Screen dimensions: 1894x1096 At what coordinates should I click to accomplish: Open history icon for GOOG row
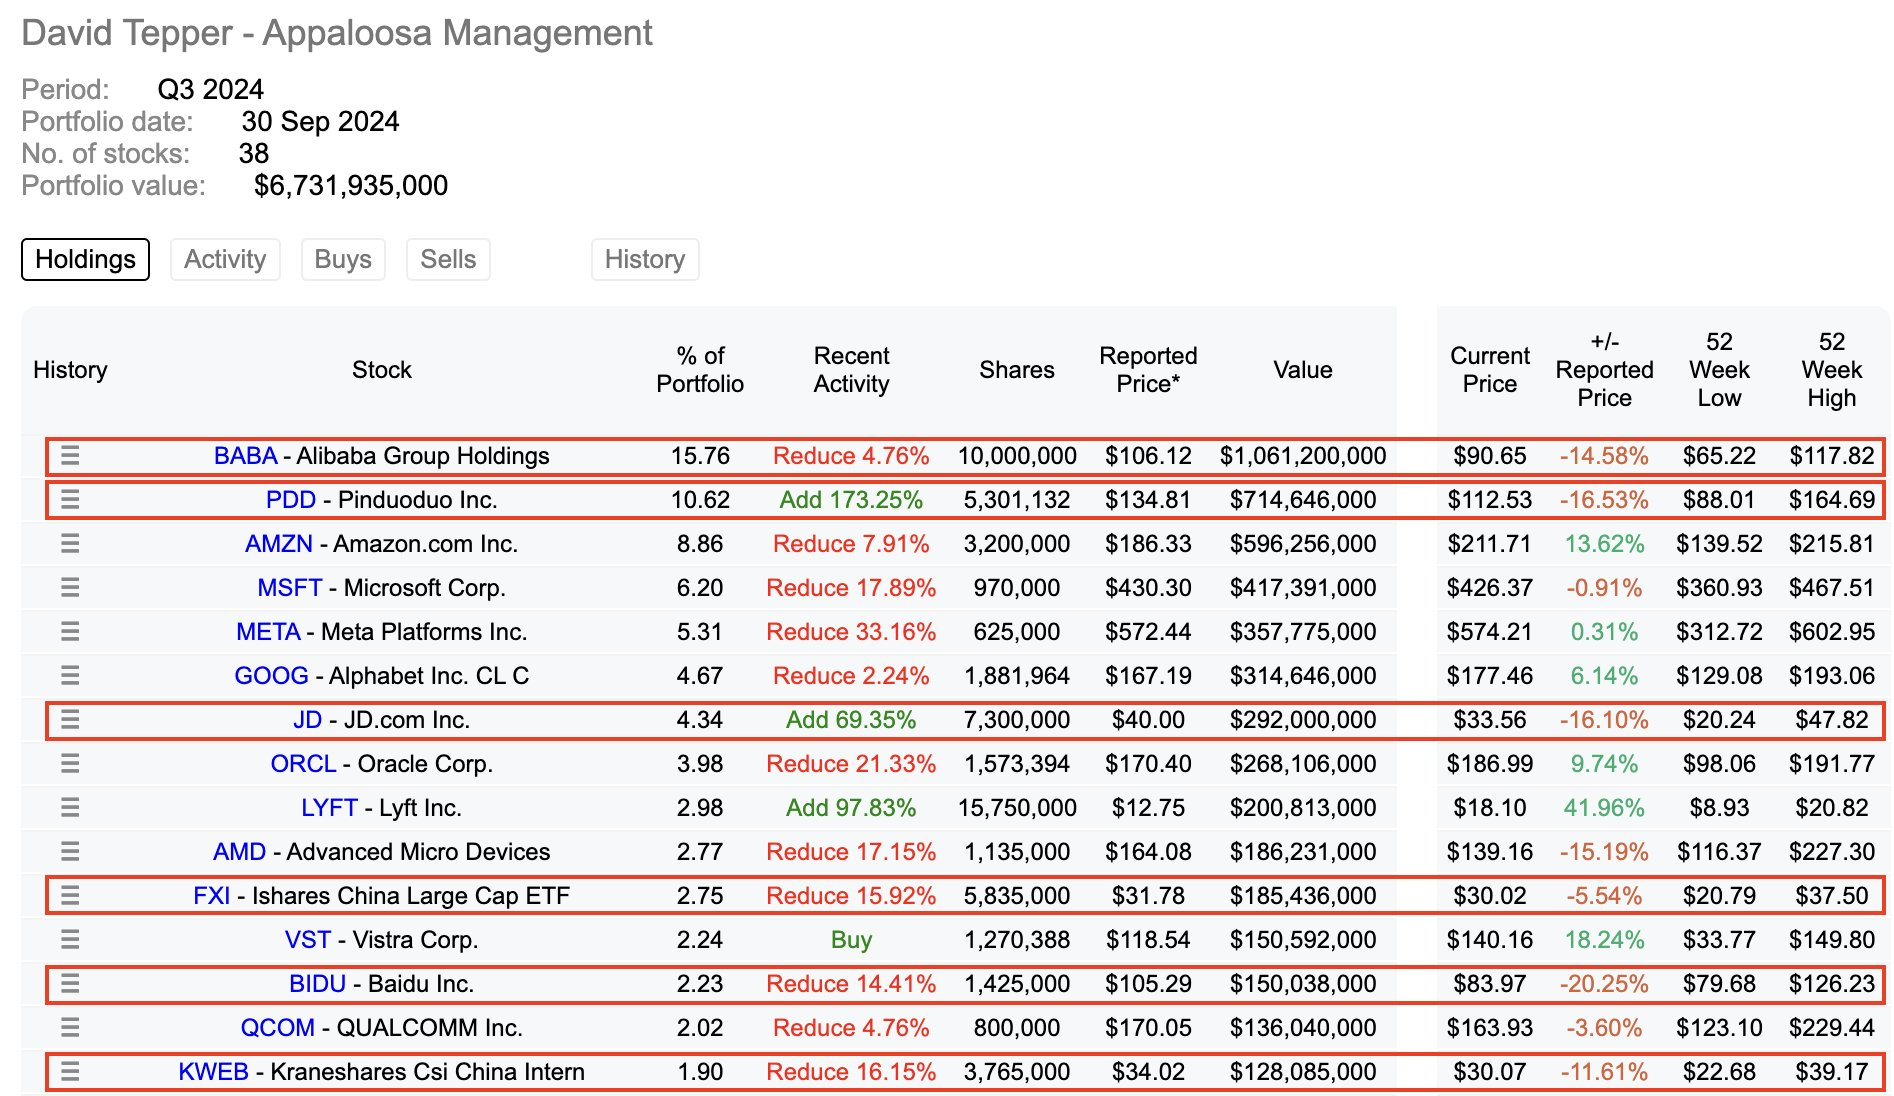pos(70,676)
